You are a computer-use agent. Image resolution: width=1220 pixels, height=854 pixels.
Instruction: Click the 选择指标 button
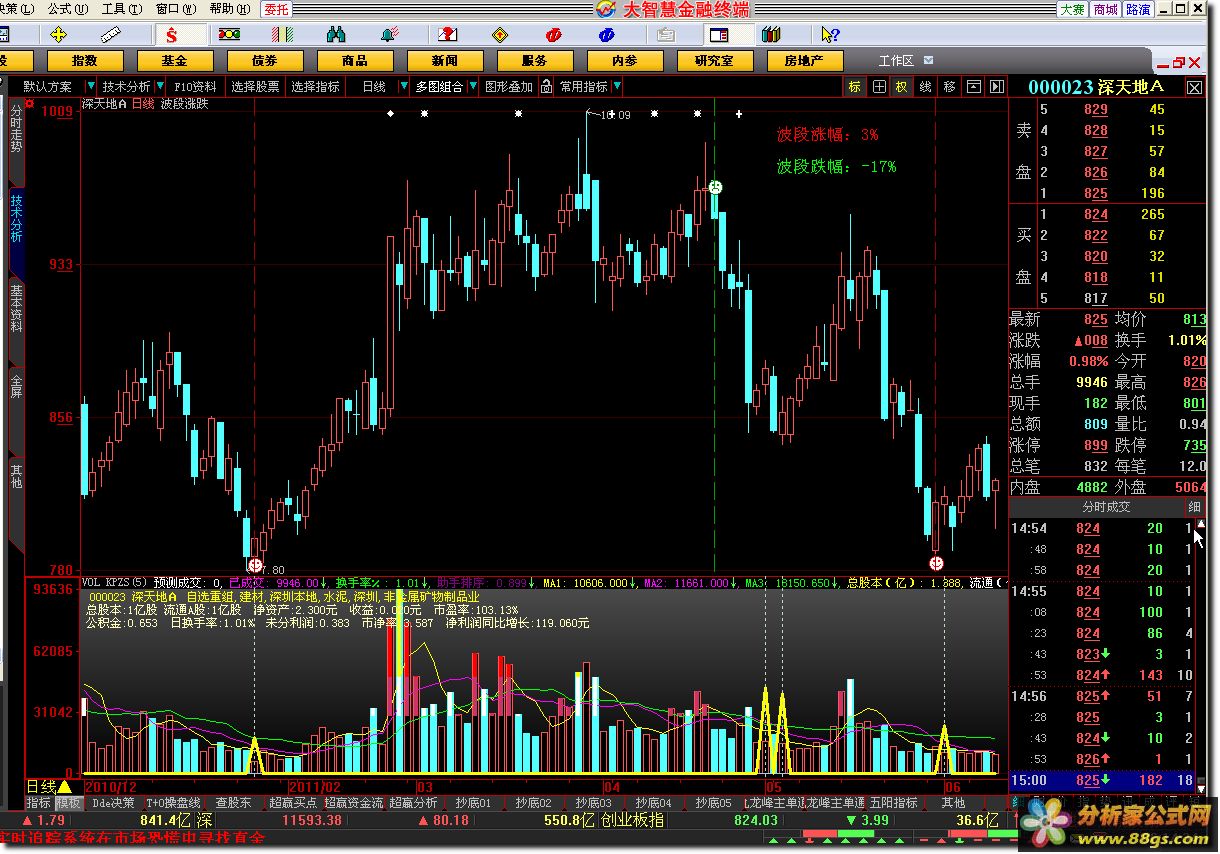(315, 87)
